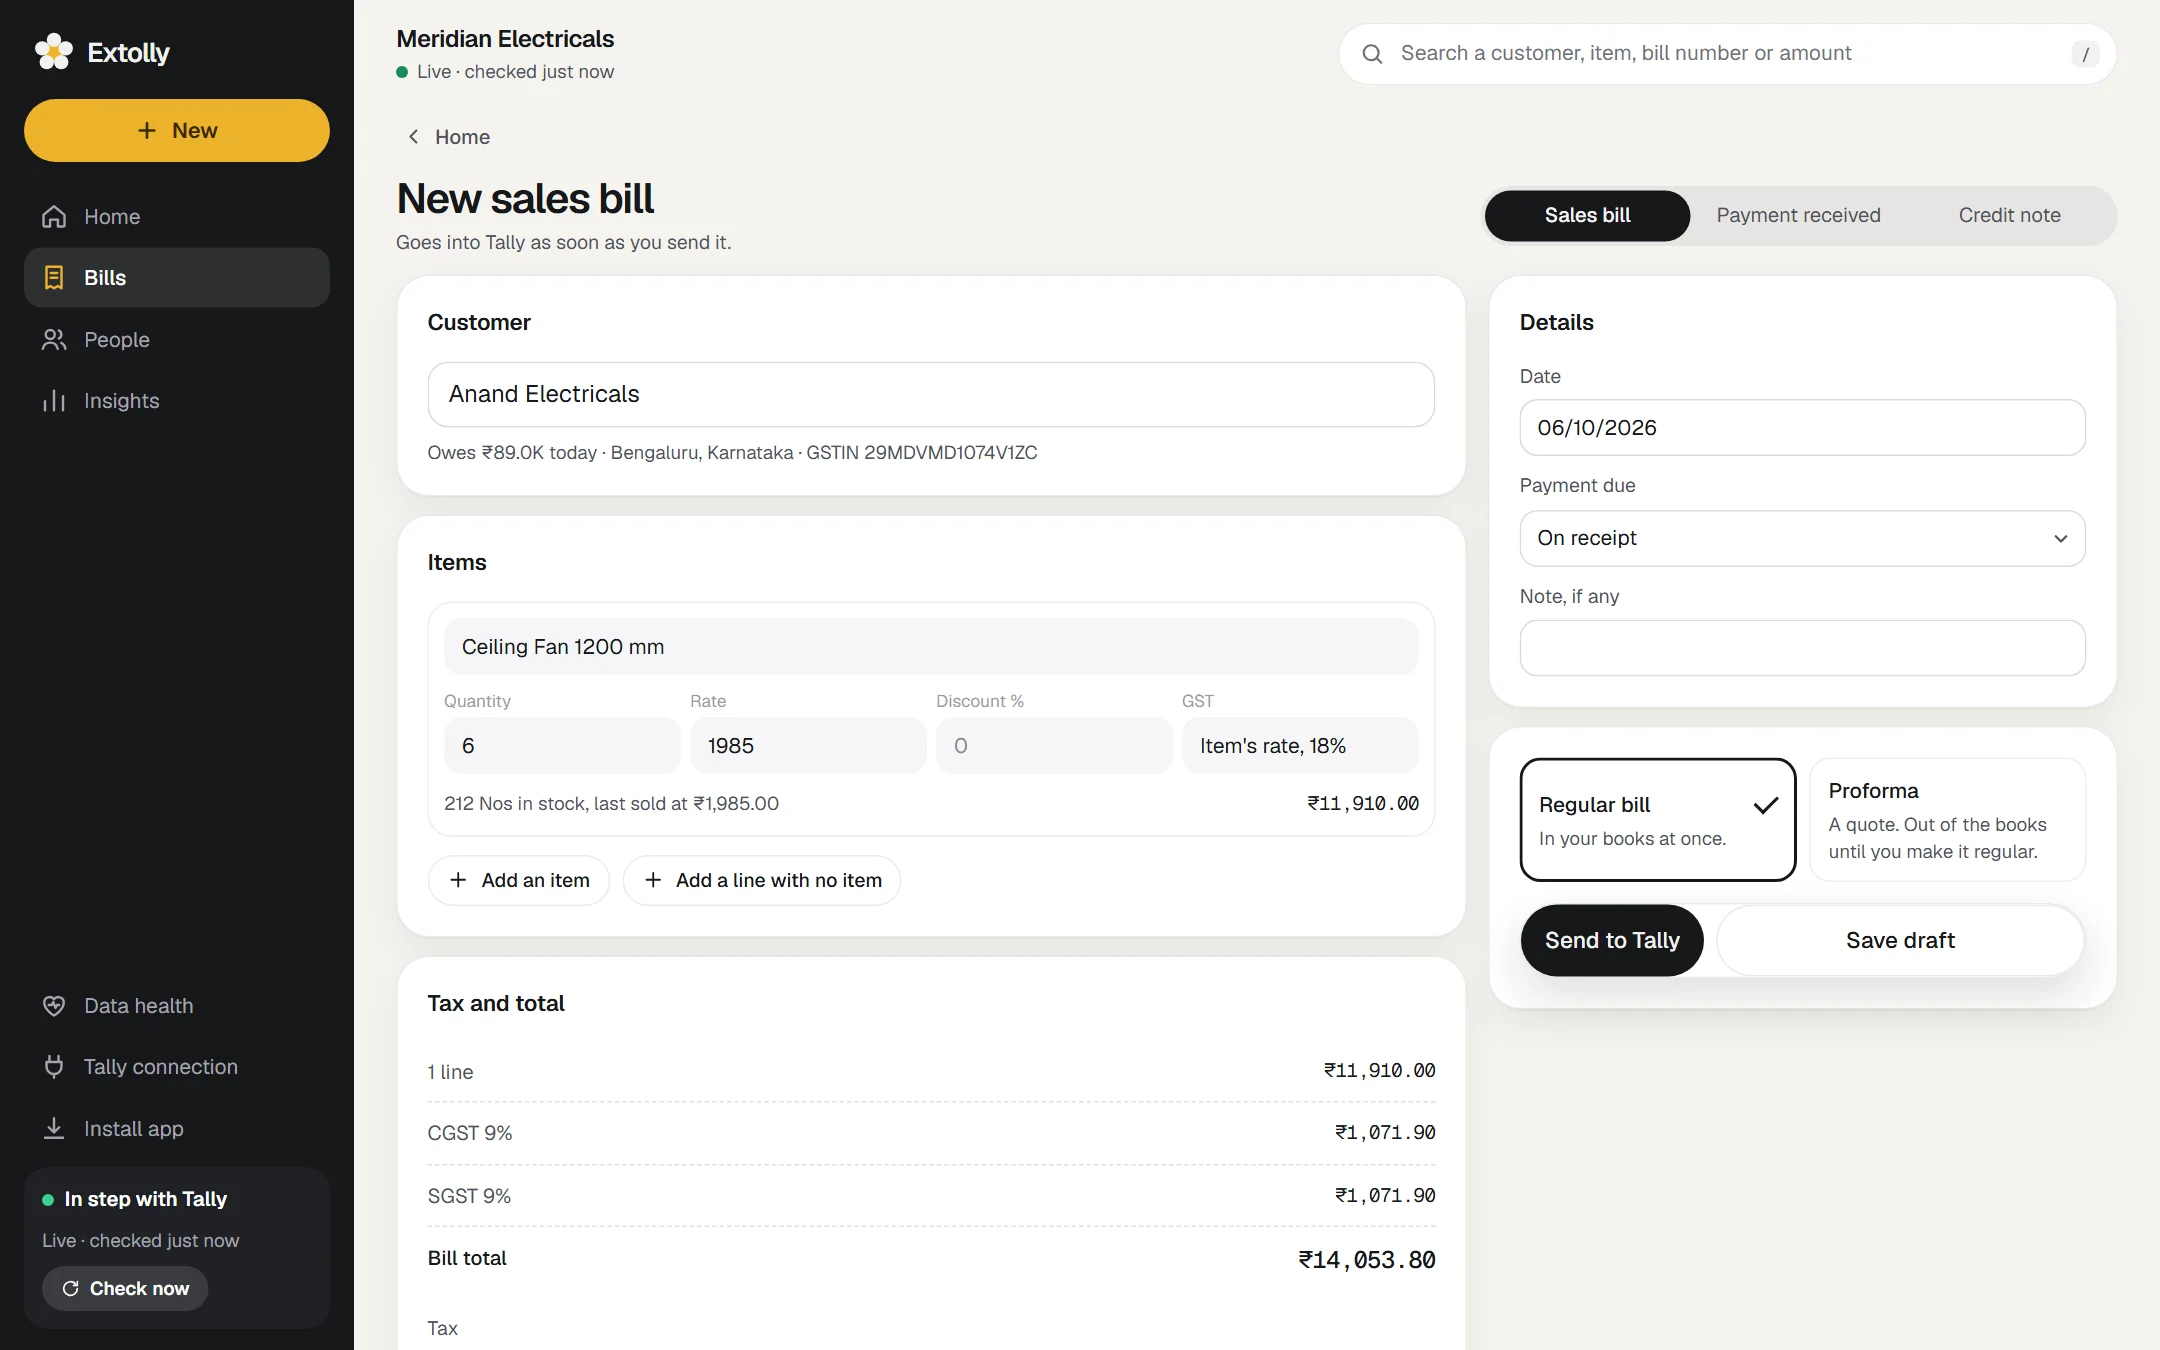Image resolution: width=2160 pixels, height=1350 pixels.
Task: Open the Payment due dropdown
Action: pos(1802,538)
